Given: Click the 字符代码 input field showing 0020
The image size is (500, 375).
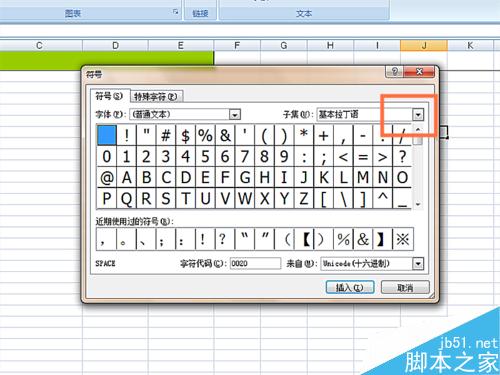Looking at the screenshot, I should point(255,264).
